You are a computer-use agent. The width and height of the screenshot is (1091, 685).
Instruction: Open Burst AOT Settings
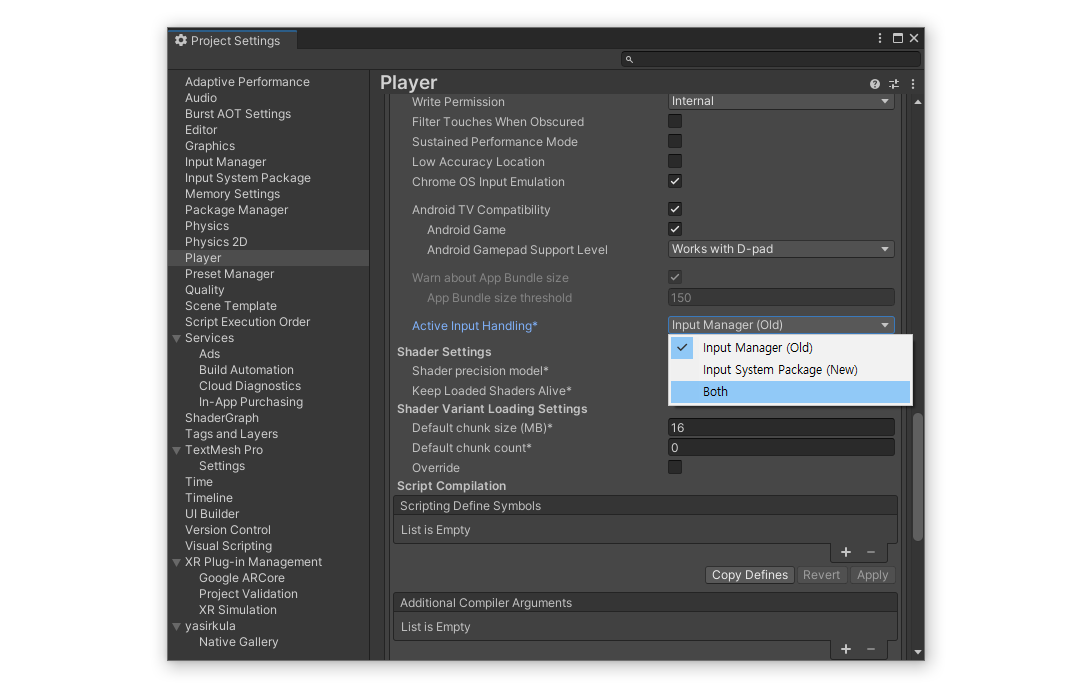tap(237, 114)
